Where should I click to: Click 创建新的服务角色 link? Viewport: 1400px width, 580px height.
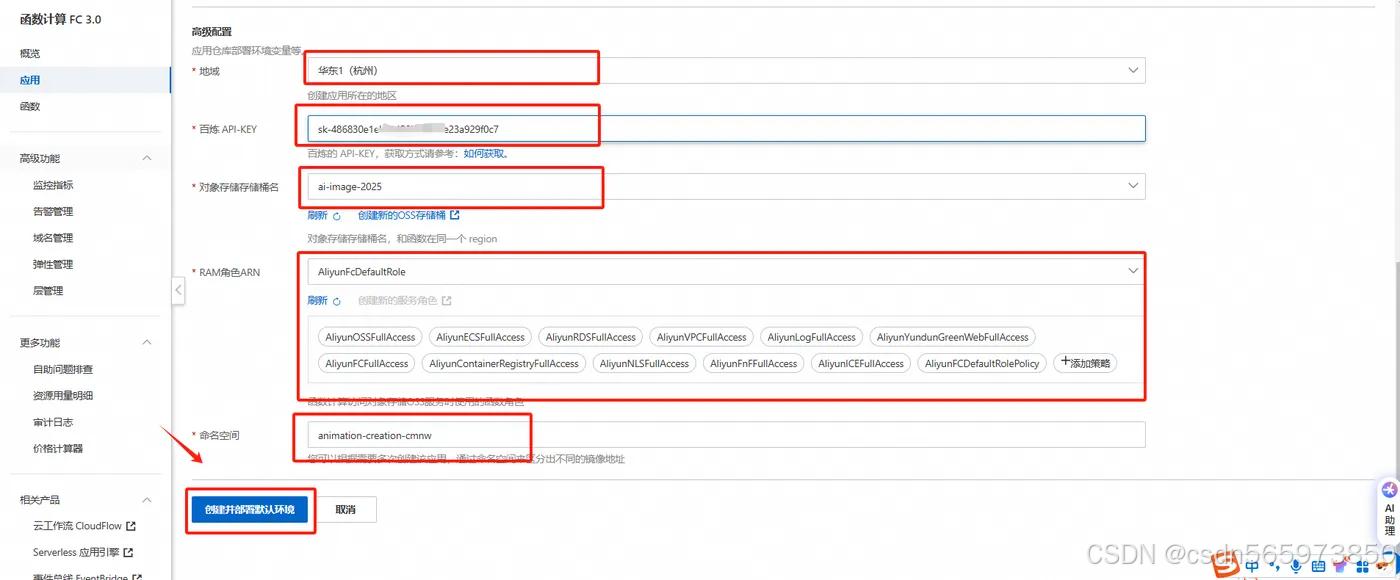[x=398, y=300]
